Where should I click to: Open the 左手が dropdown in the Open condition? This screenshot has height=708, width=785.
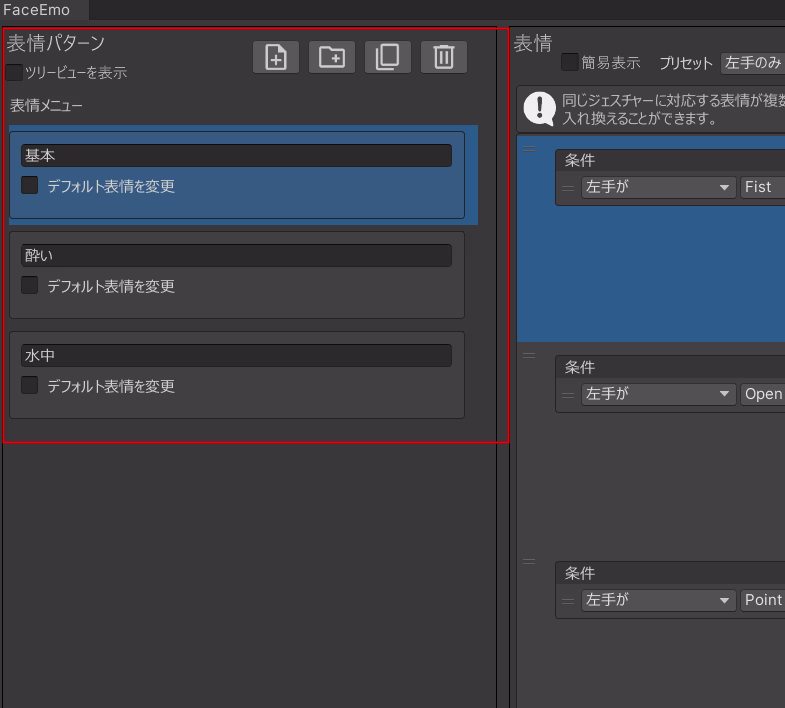658,394
